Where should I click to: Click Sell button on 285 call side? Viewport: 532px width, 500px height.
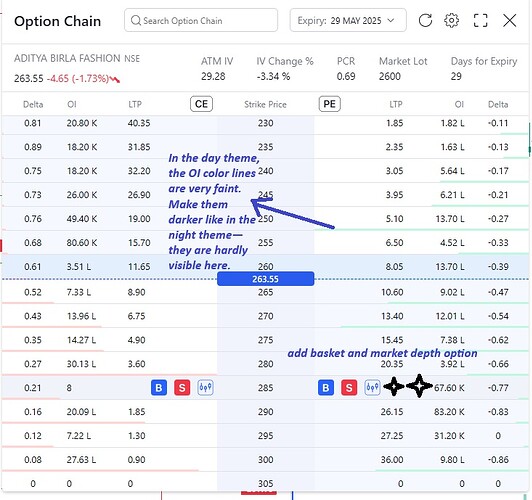[x=182, y=387]
